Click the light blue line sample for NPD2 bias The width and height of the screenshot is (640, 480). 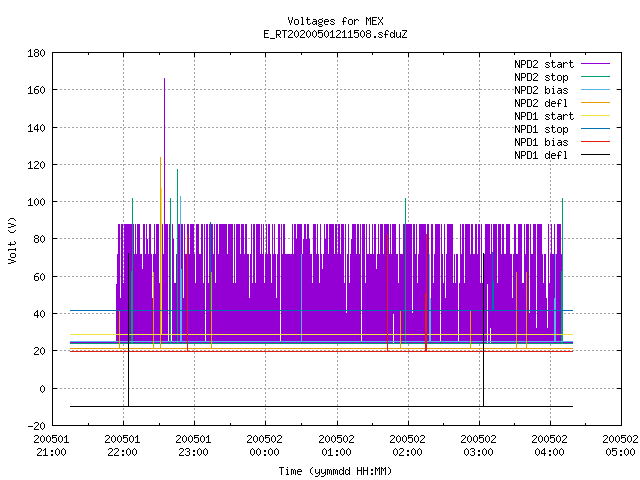tap(595, 89)
